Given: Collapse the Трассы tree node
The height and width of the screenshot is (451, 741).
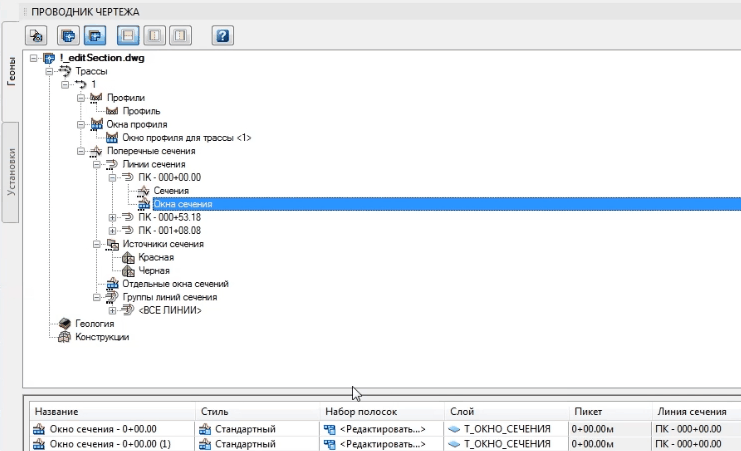Looking at the screenshot, I should [x=49, y=72].
